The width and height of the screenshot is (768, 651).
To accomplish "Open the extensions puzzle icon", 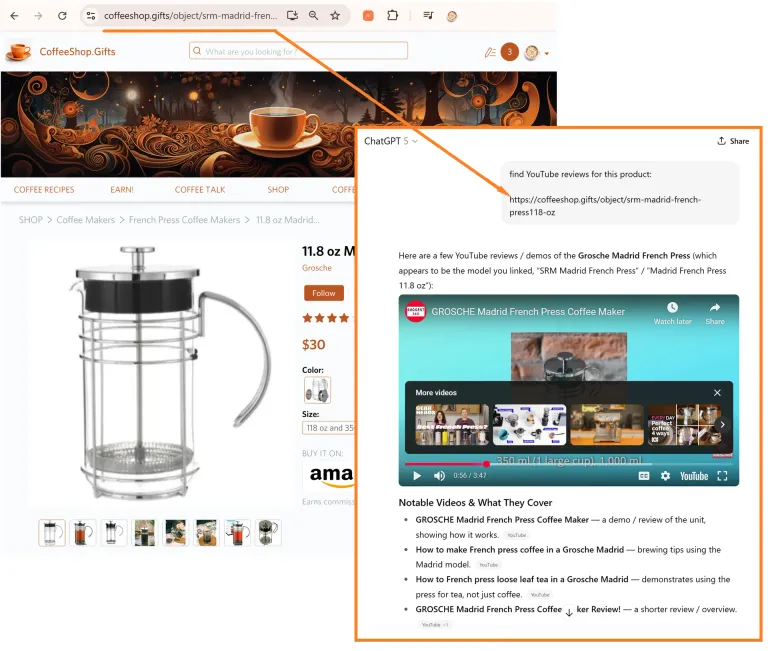I will point(392,16).
